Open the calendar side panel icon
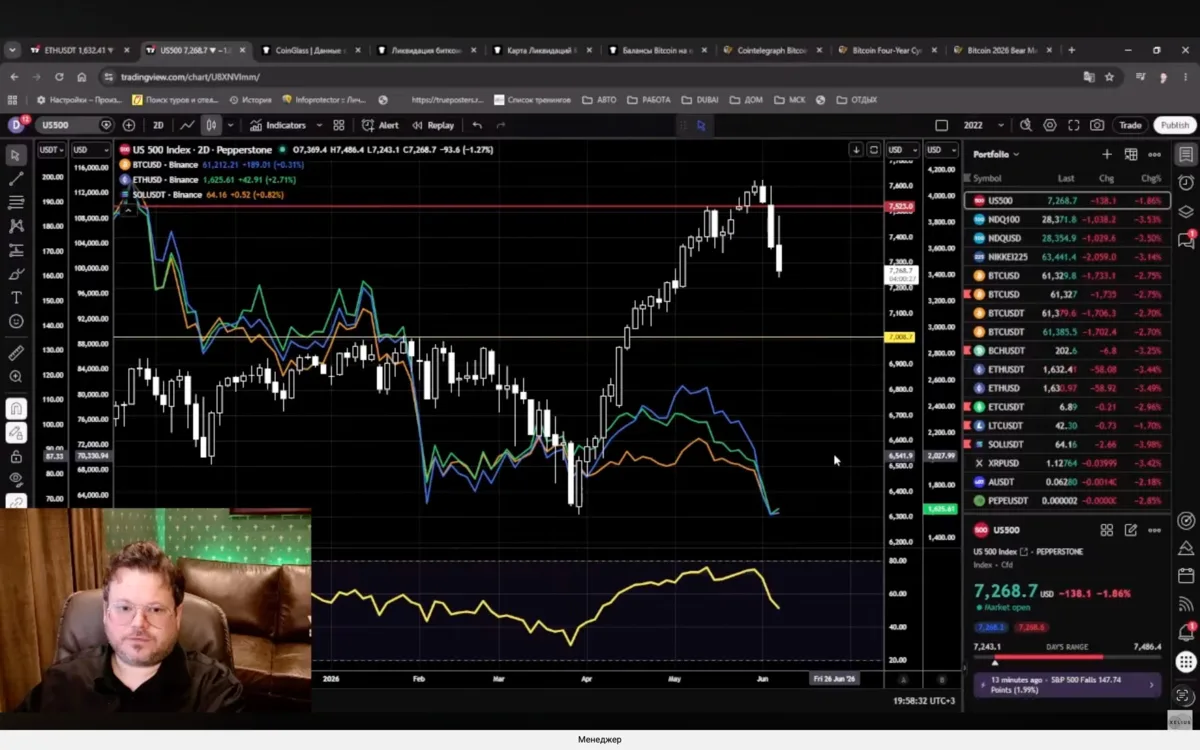The height and width of the screenshot is (750, 1200). (1186, 575)
